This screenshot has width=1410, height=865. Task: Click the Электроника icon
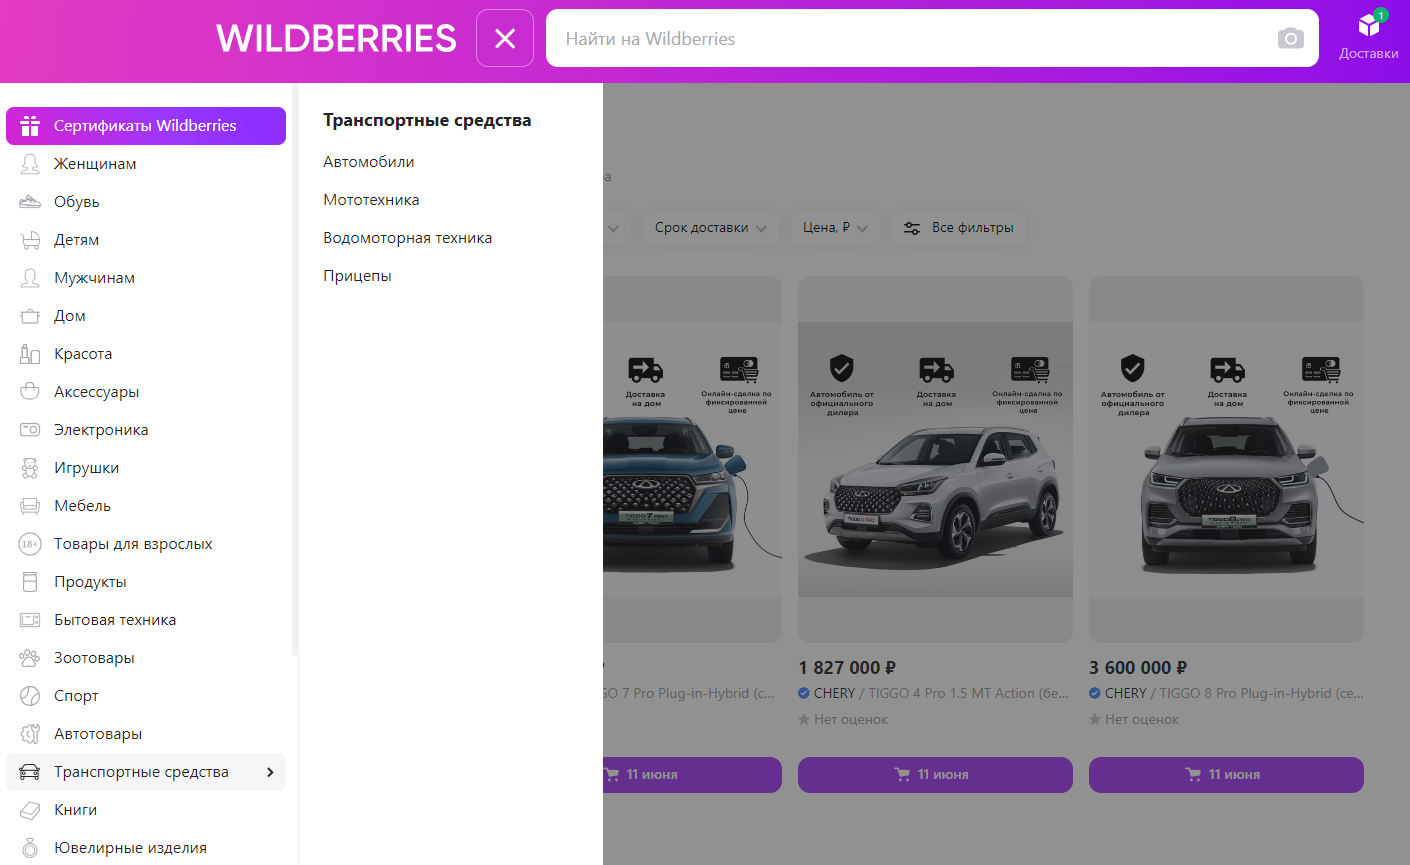[x=30, y=430]
